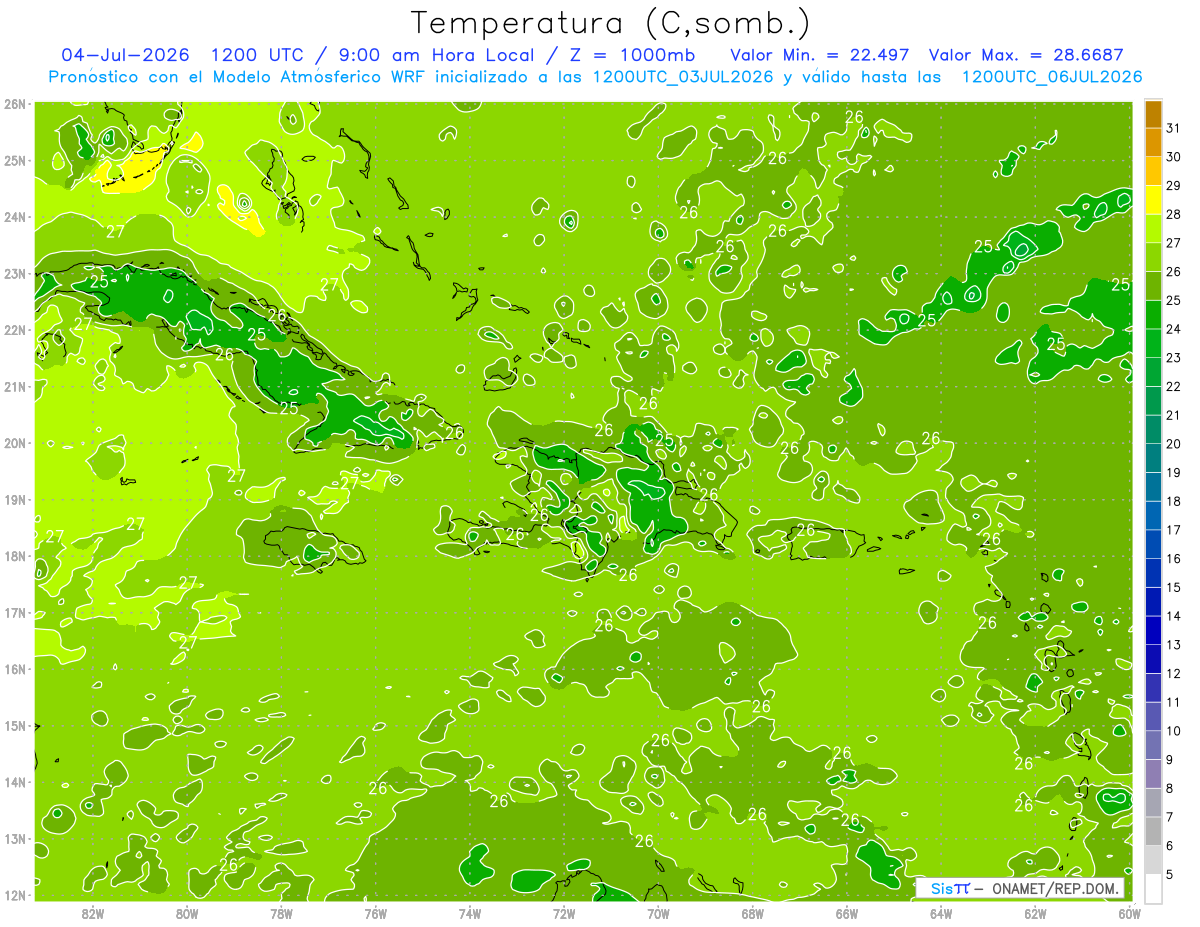Click the "18N" latitude axis label
The image size is (1200, 927).
[15, 556]
